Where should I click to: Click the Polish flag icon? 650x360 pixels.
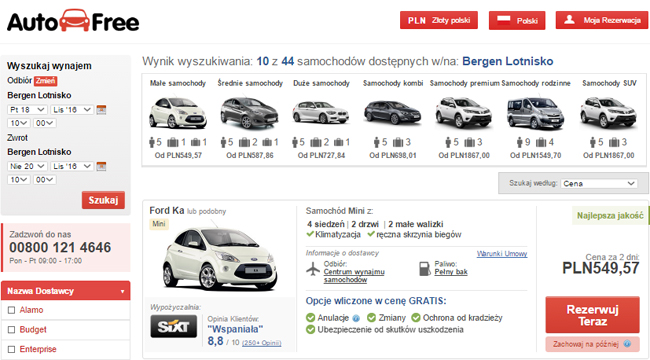click(x=504, y=20)
